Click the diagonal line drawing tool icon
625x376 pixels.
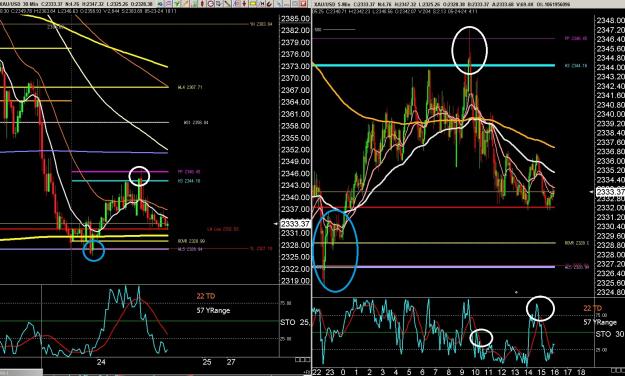(x=228, y=4)
